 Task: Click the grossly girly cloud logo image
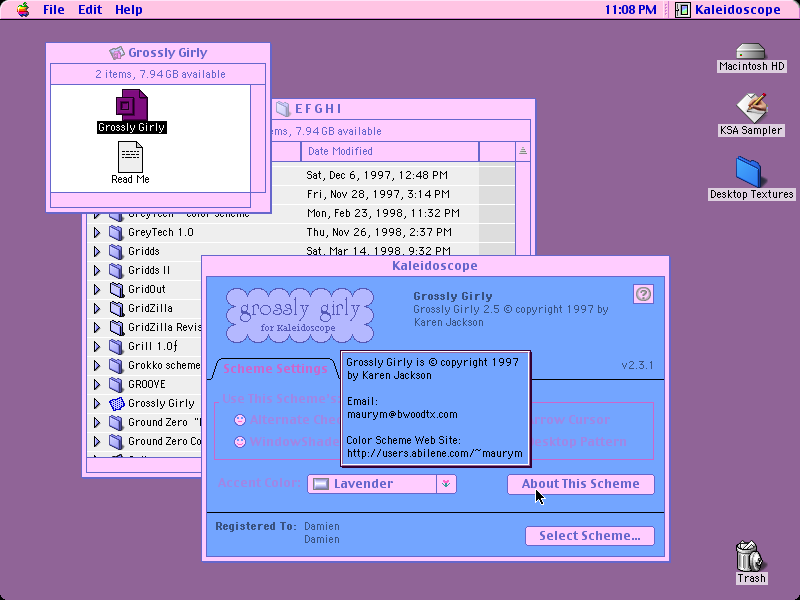click(299, 315)
